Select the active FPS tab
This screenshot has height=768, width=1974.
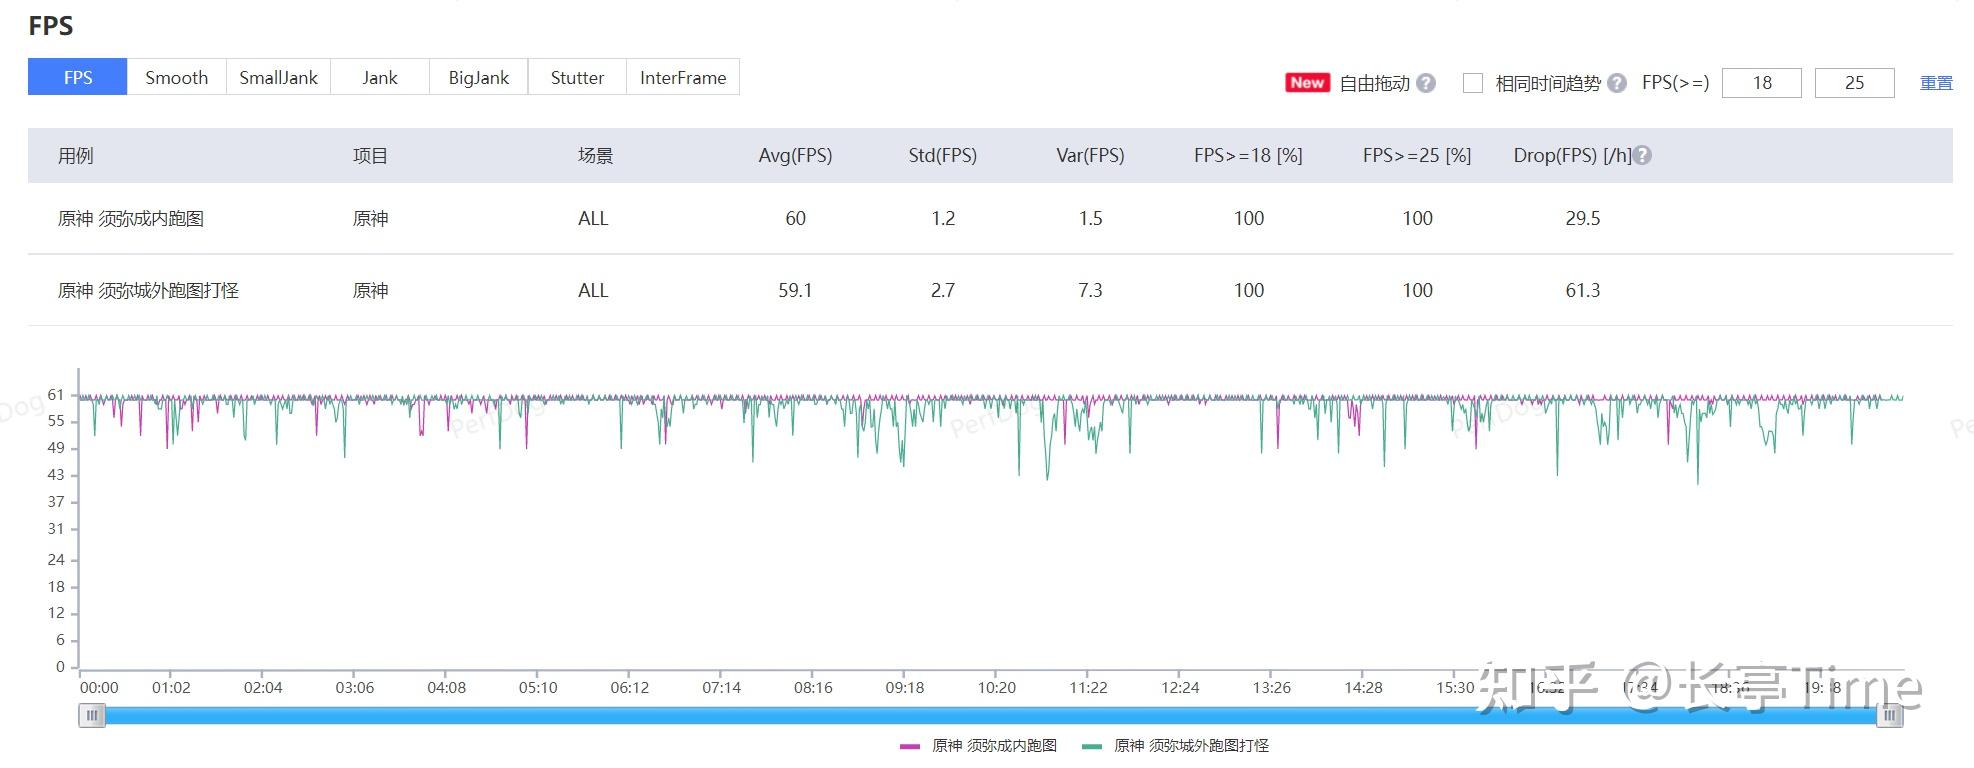coord(77,77)
